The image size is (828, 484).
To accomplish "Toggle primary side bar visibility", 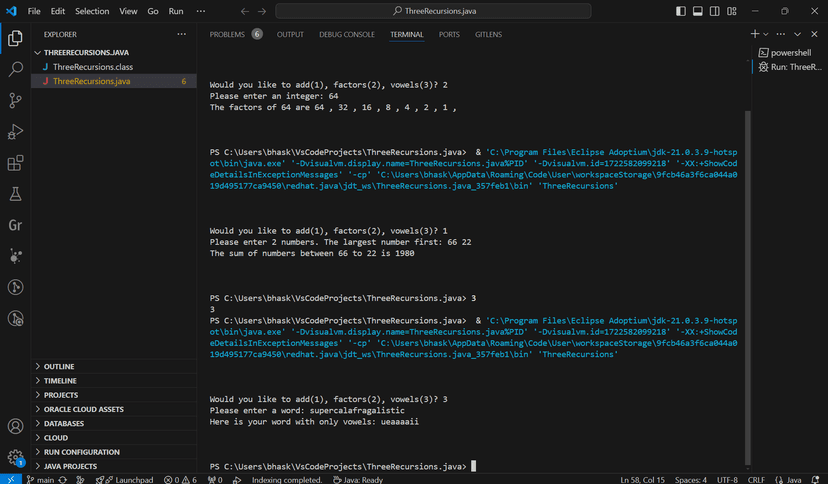I will tap(681, 11).
